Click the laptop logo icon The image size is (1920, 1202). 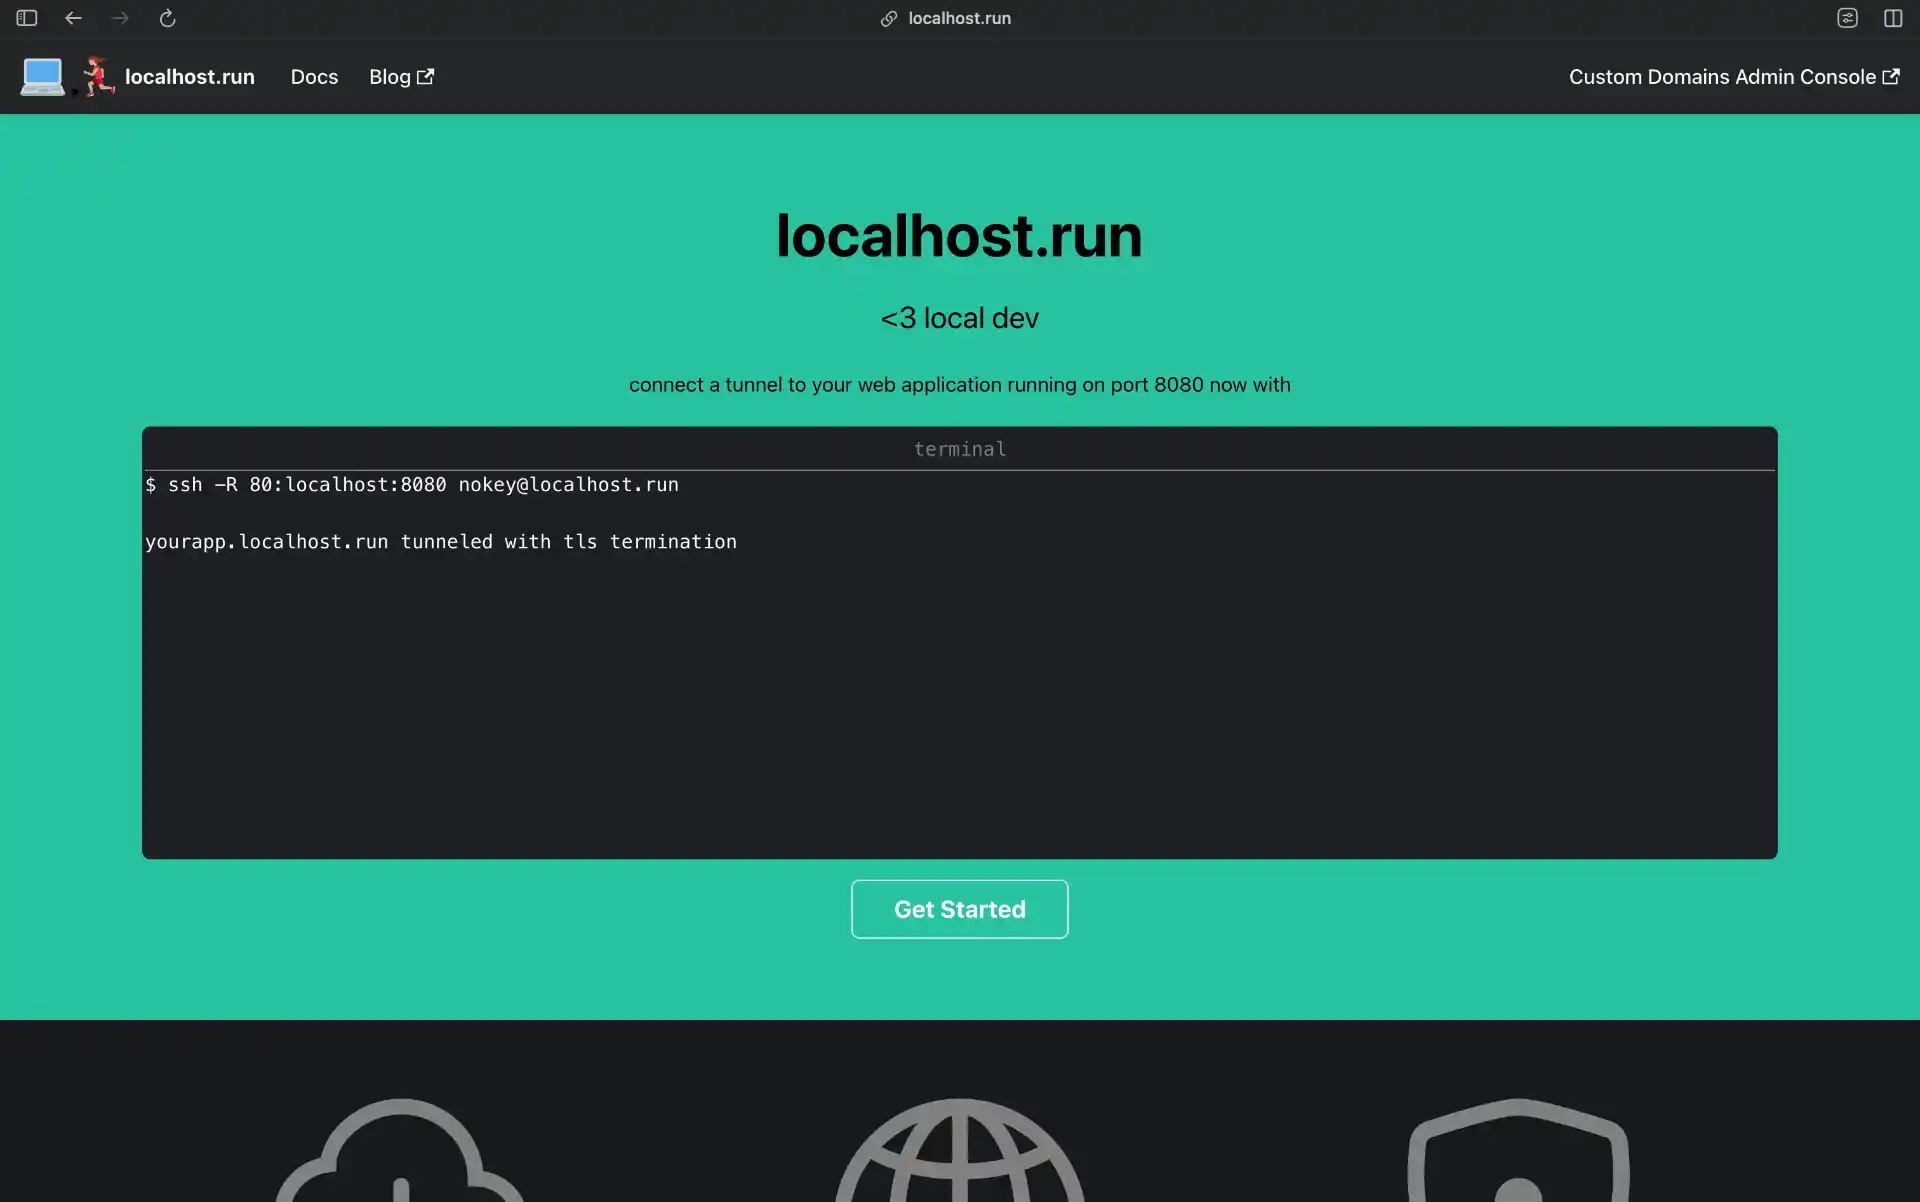(42, 77)
